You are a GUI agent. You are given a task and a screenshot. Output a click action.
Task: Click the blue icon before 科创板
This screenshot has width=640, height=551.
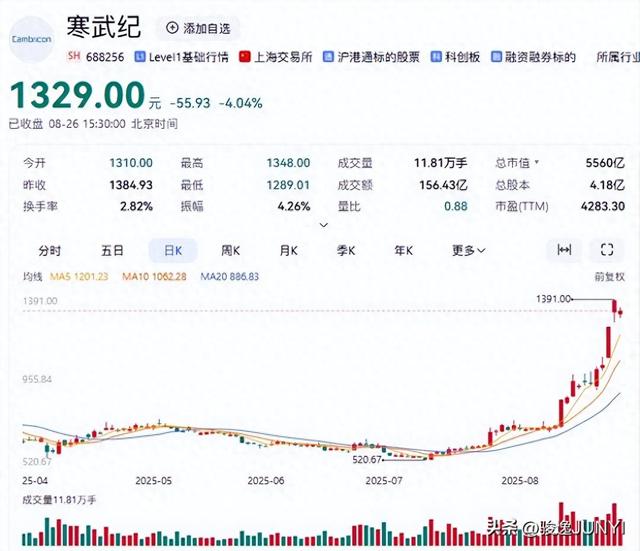[436, 57]
